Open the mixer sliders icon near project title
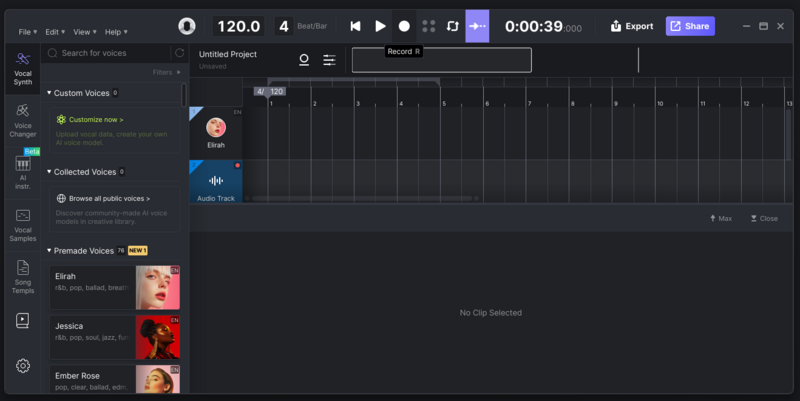This screenshot has width=800, height=401. (329, 60)
